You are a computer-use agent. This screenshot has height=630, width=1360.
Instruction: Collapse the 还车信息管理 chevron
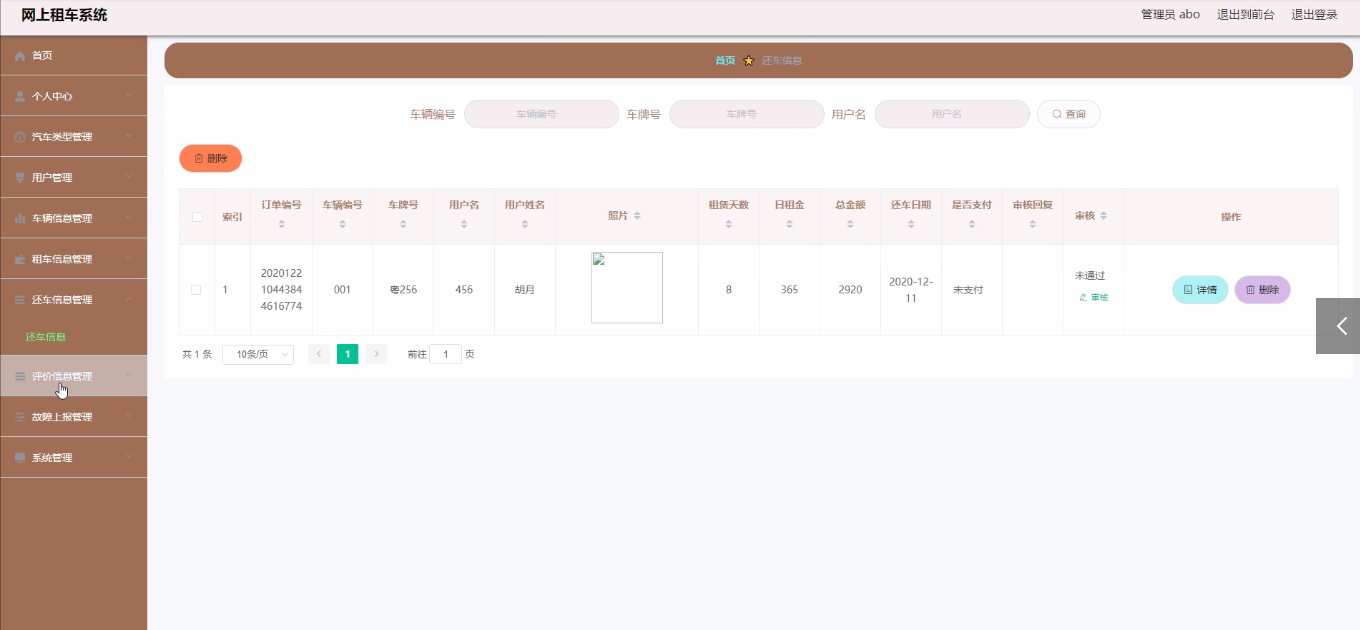[129, 300]
